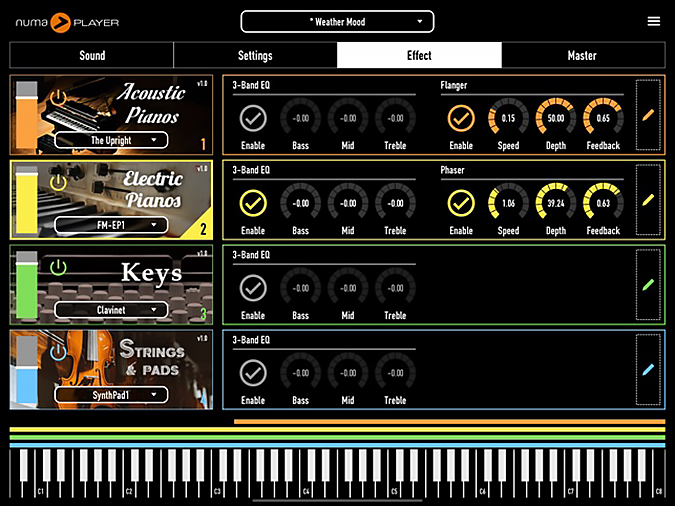
Task: Select the Effect tab
Action: (419, 55)
